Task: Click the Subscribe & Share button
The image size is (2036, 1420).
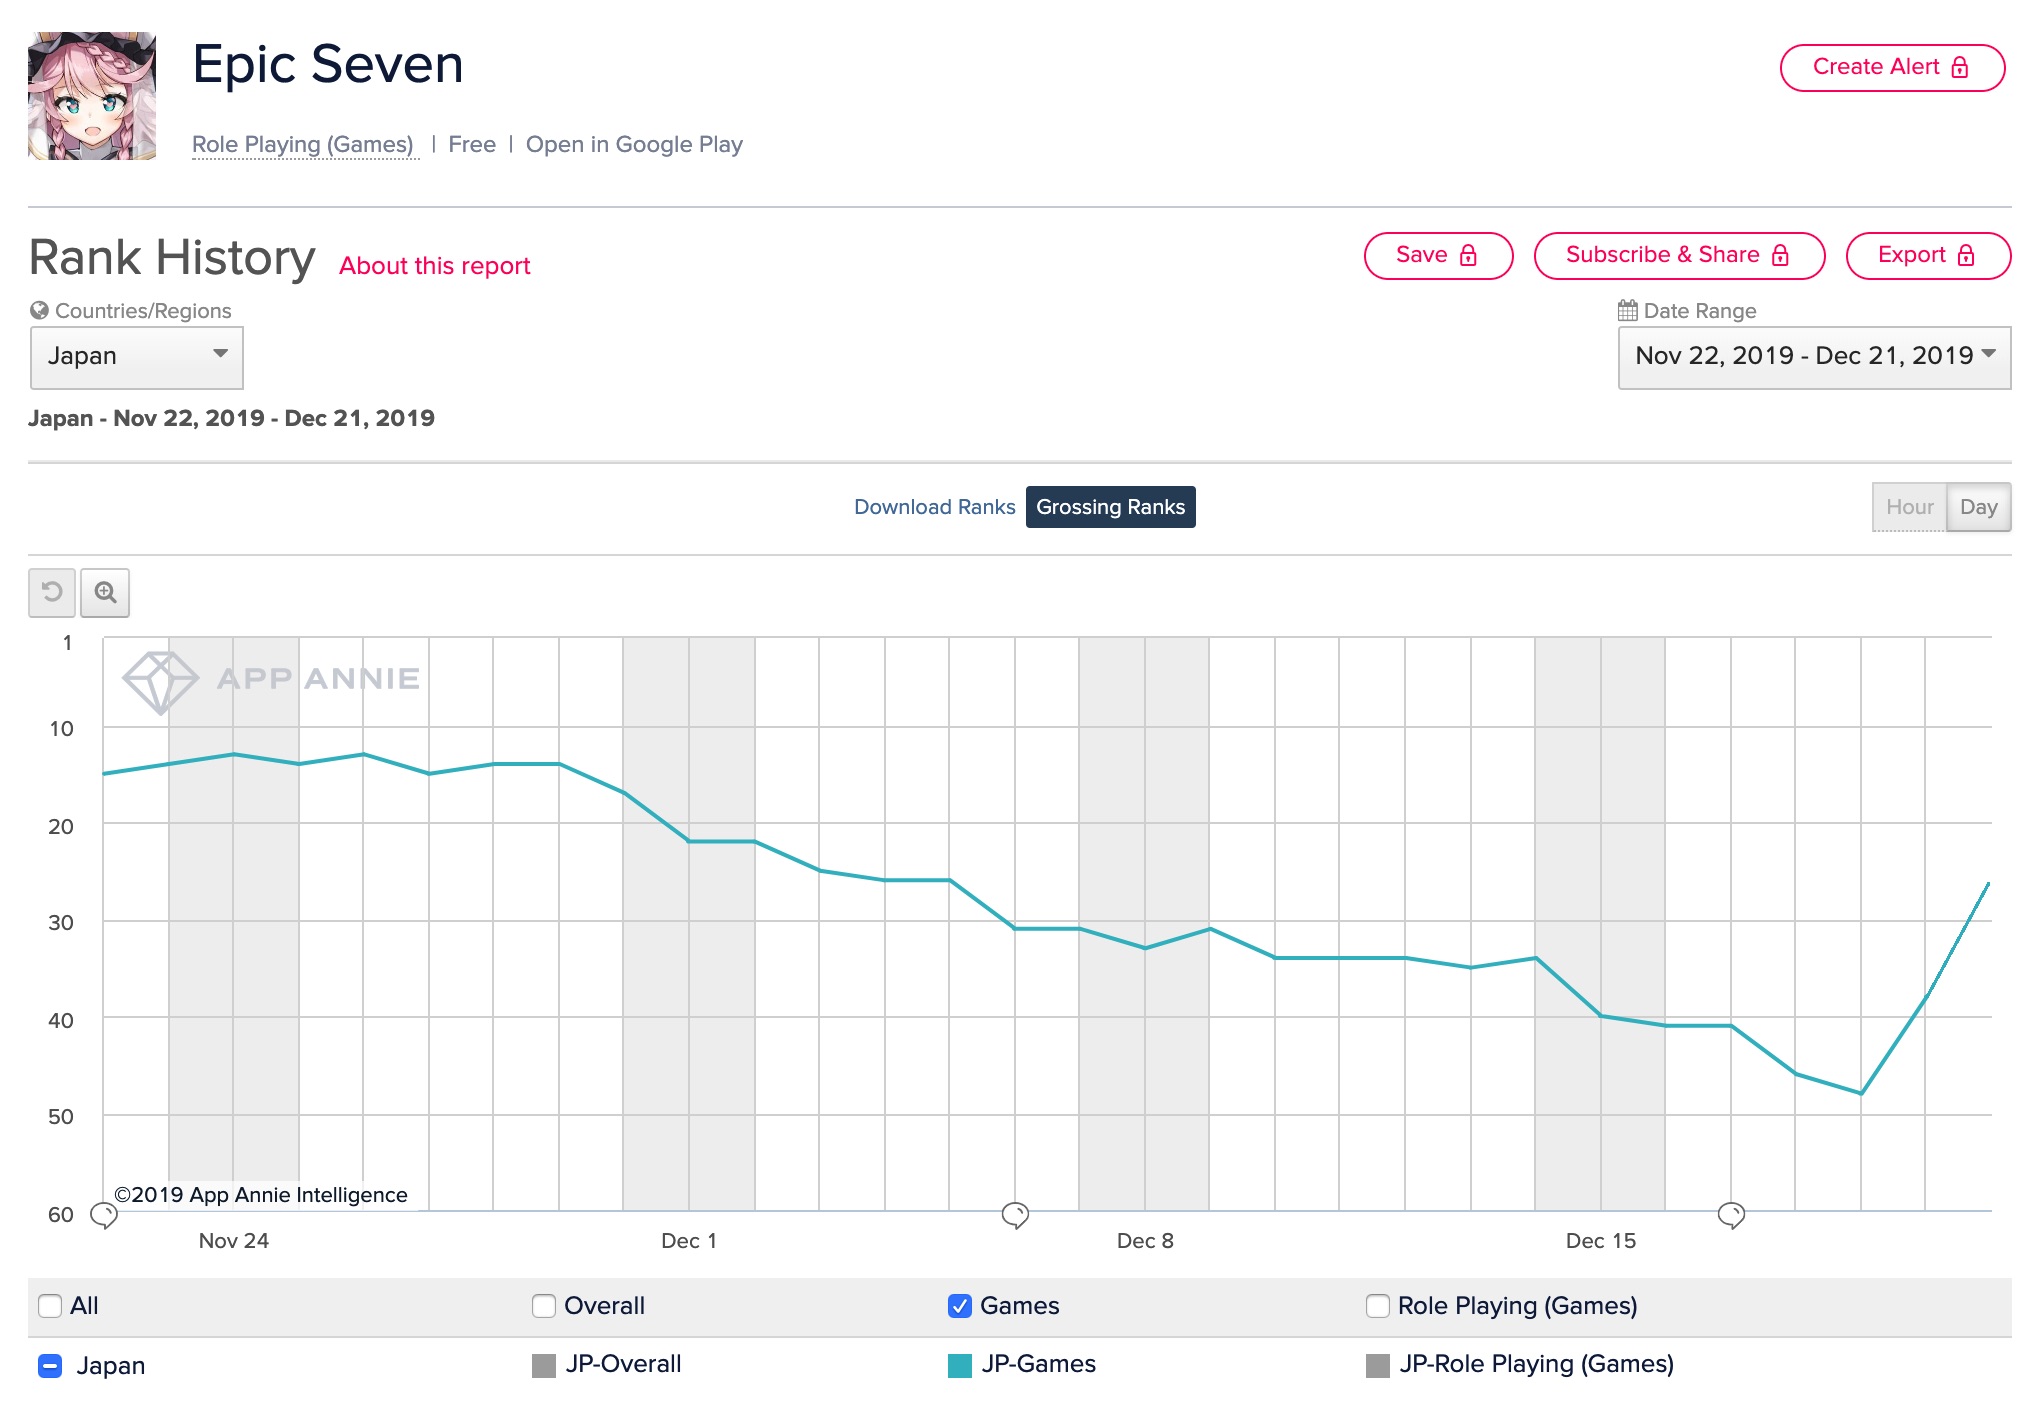Action: coord(1679,255)
